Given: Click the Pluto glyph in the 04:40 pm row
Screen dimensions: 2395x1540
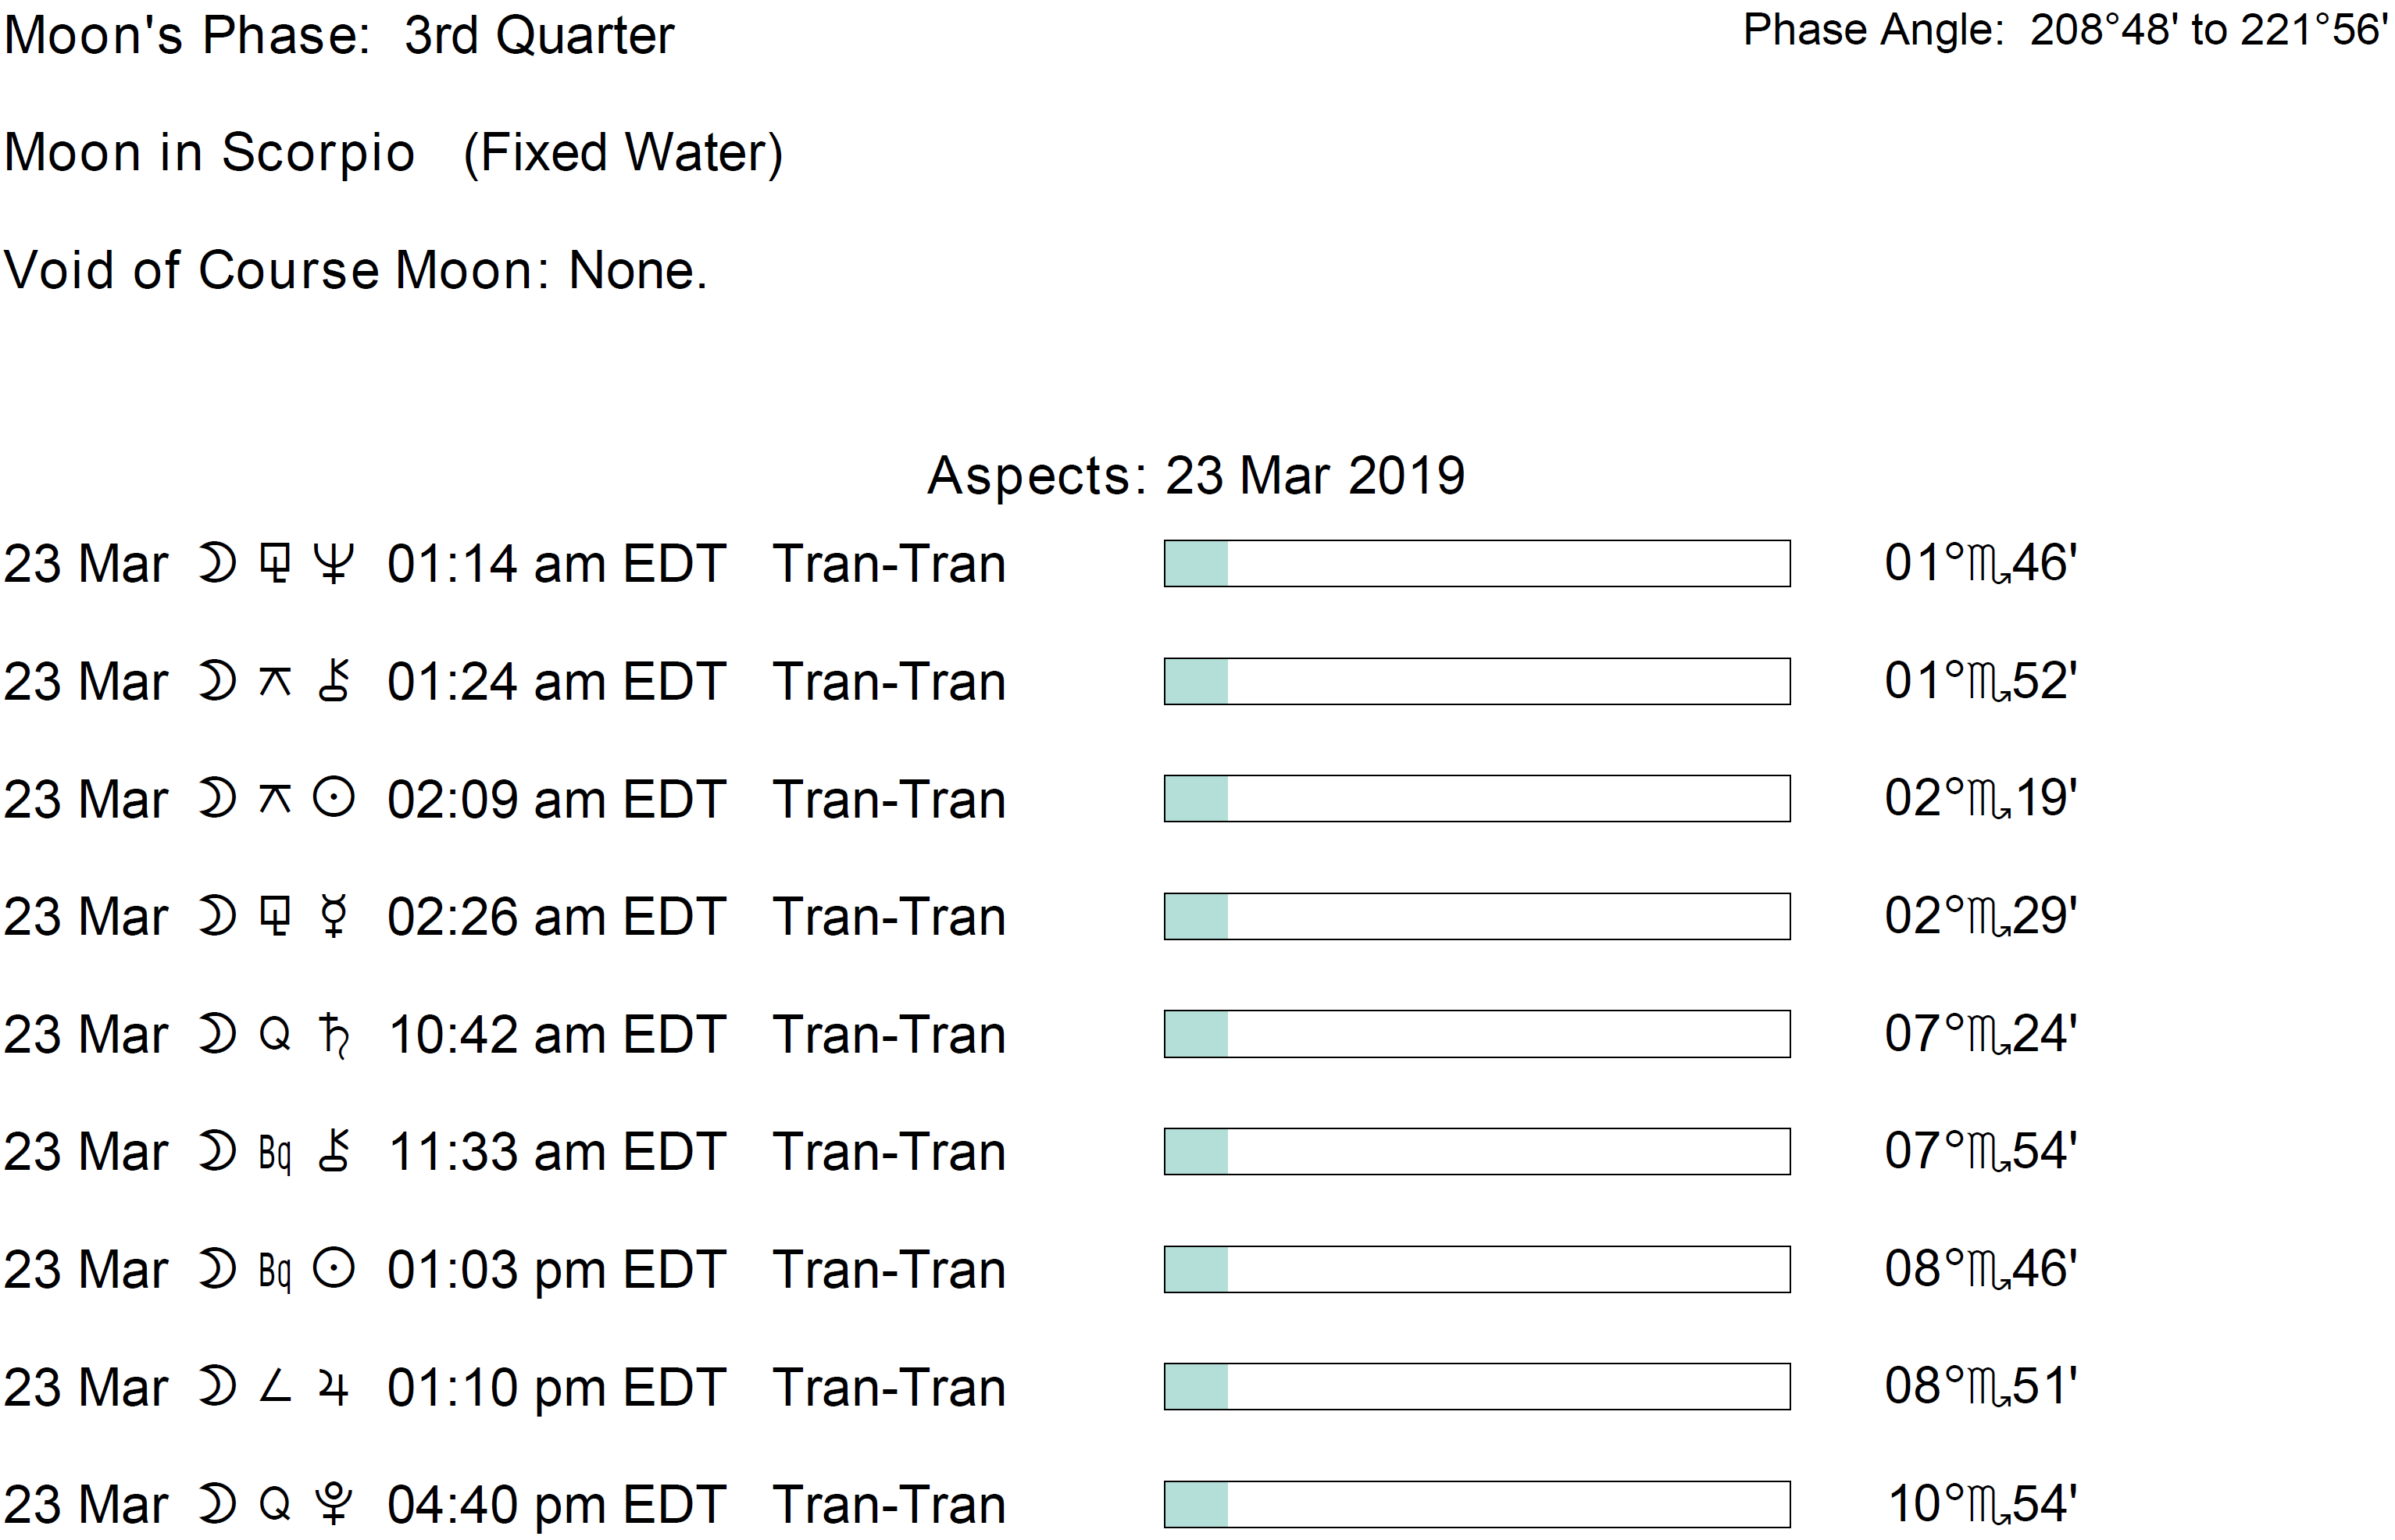Looking at the screenshot, I should [333, 1504].
